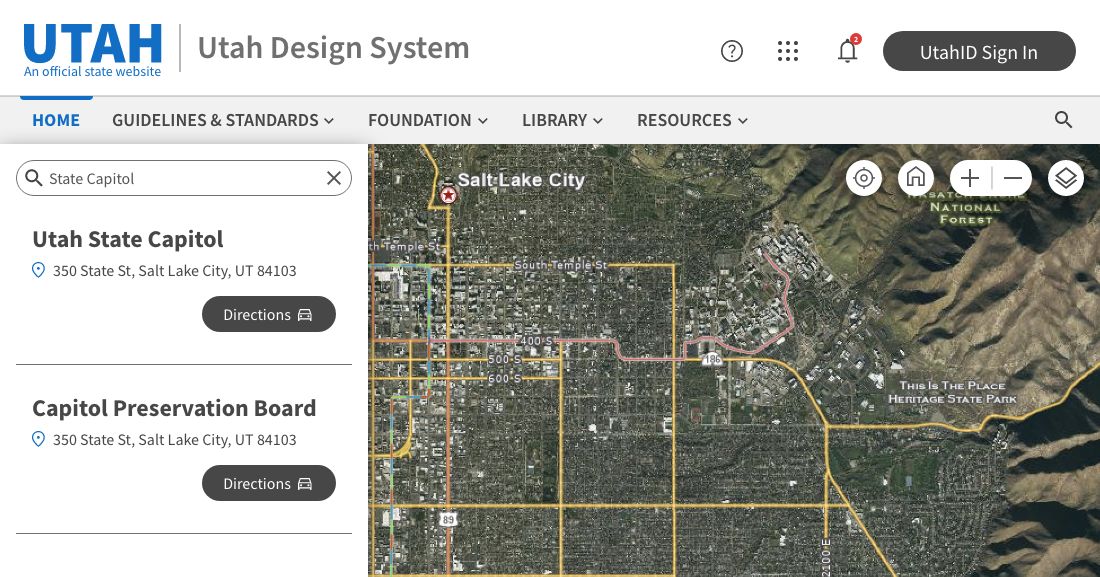Click the help question mark icon
This screenshot has height=577, width=1100.
tap(732, 51)
